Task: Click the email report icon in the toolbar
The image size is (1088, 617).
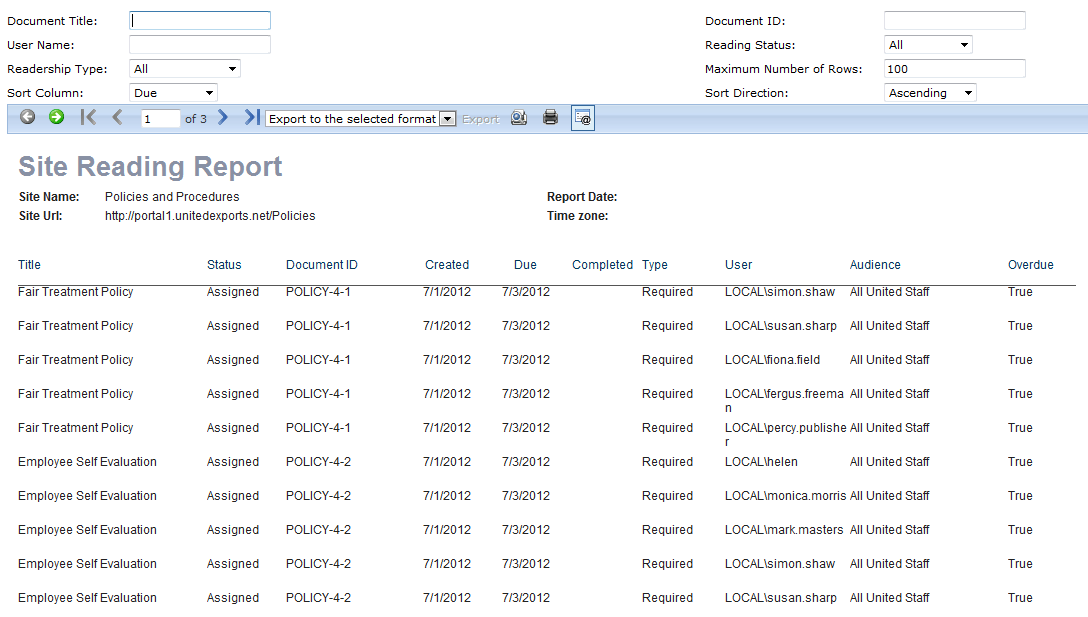Action: coord(582,118)
